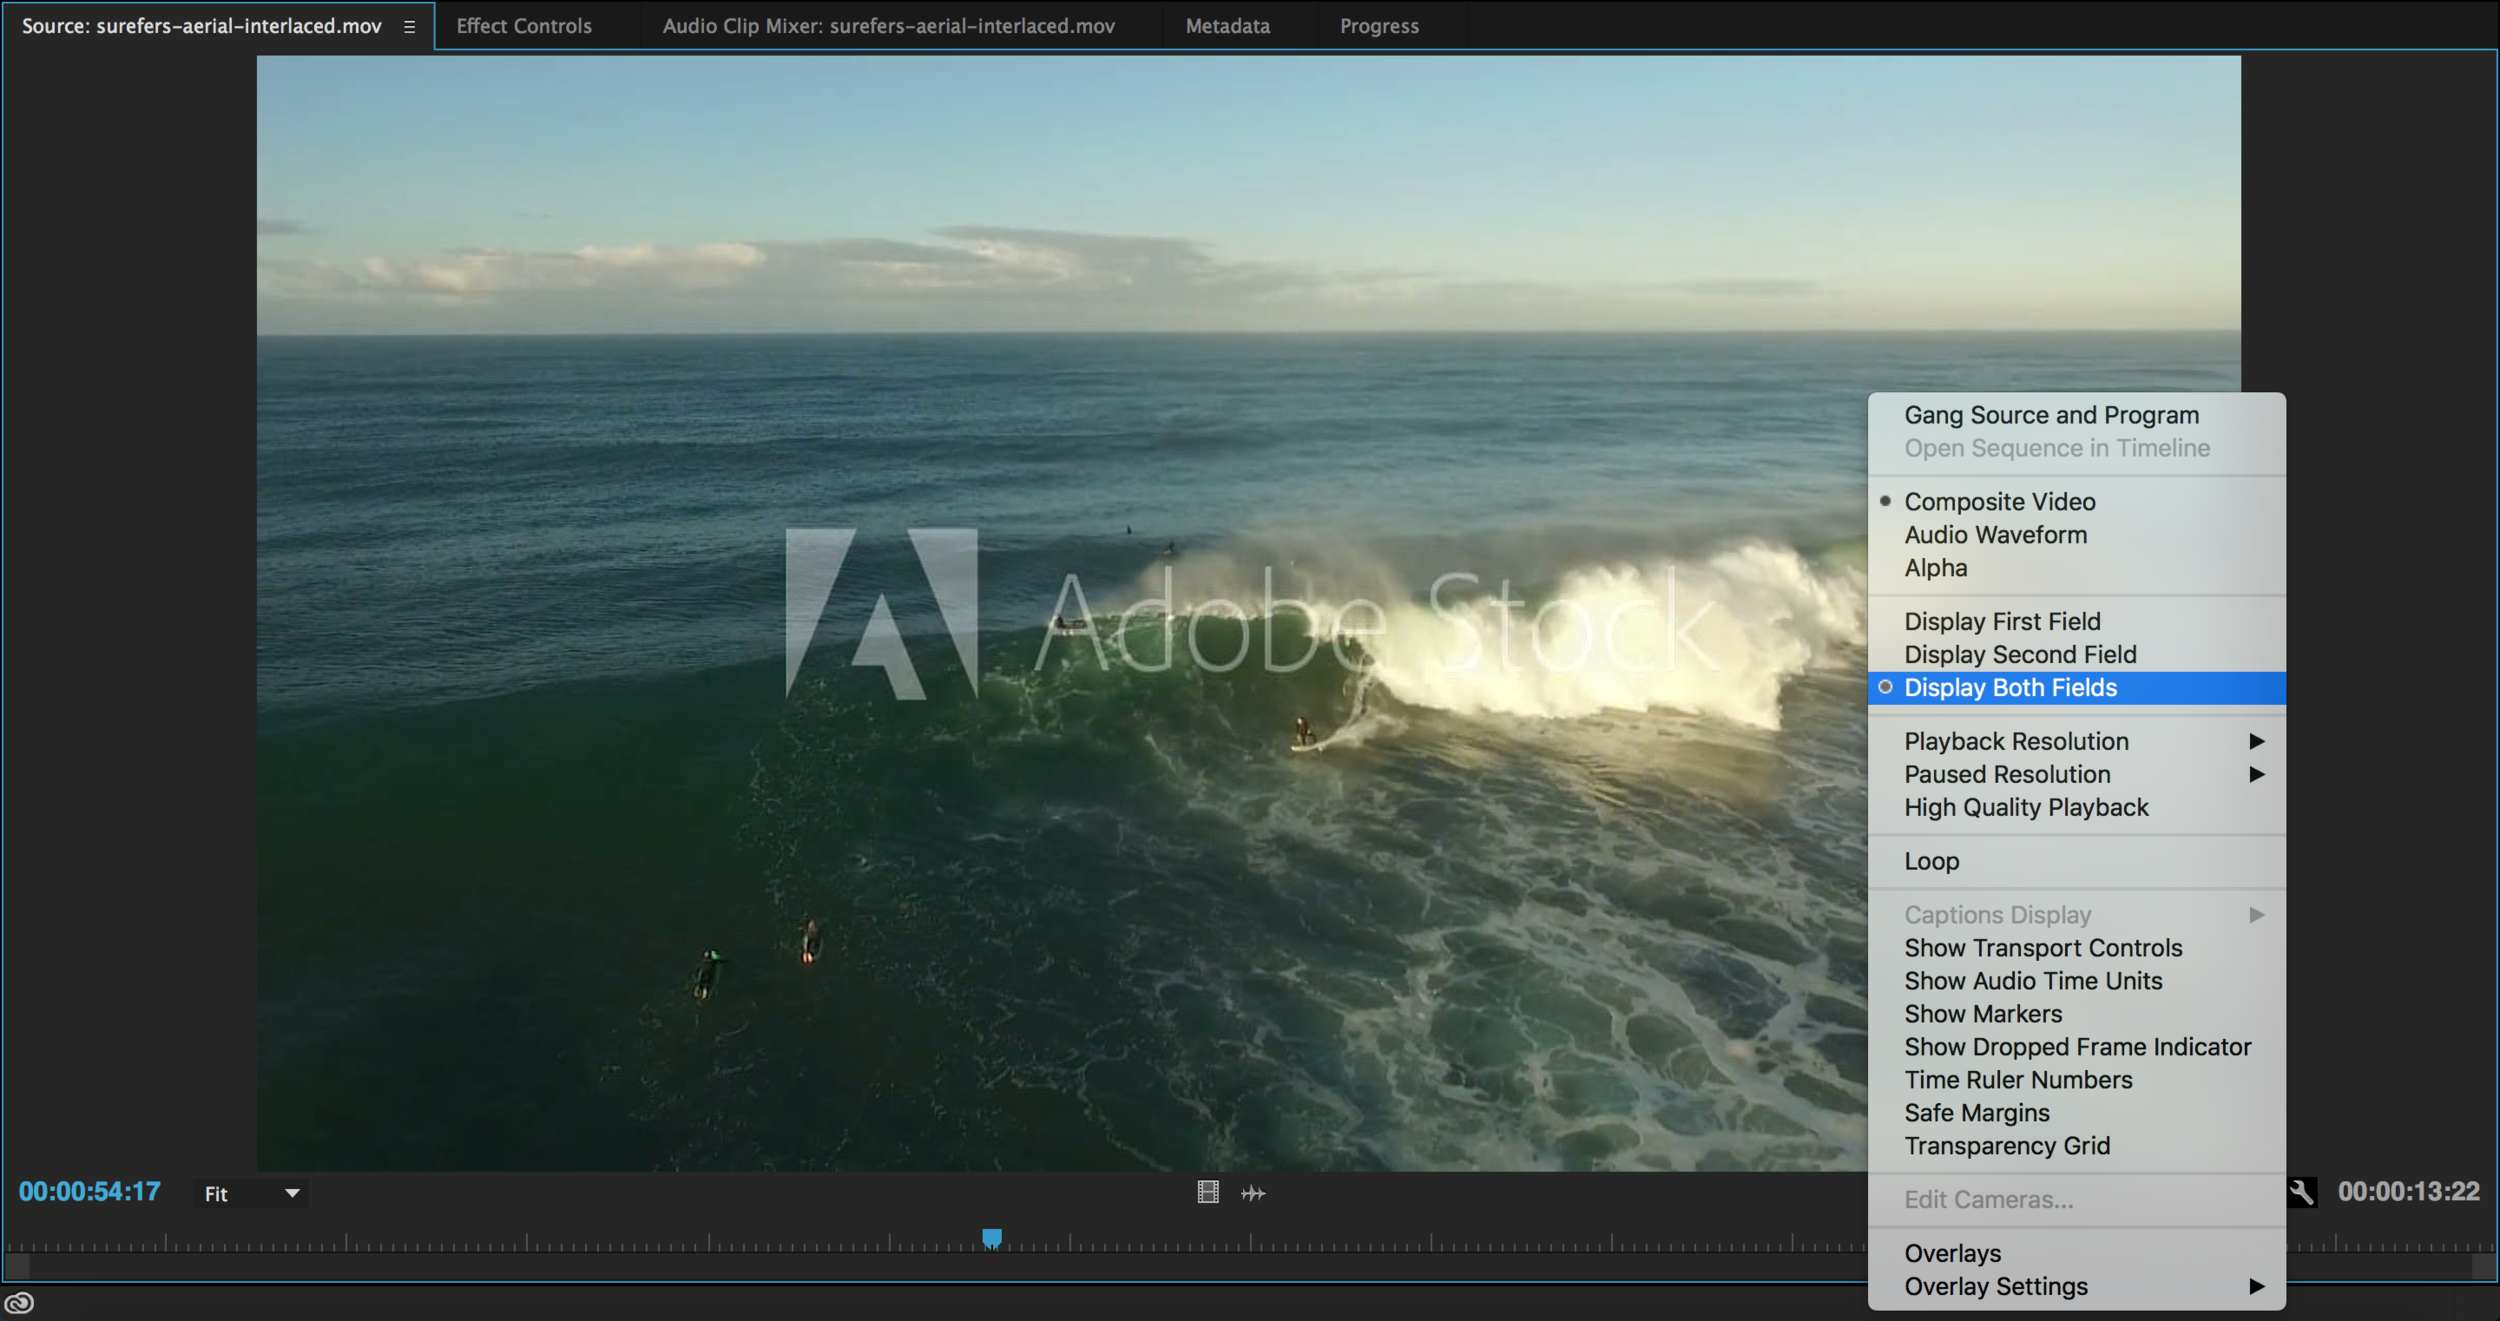
Task: Toggle Show Markers option
Action: point(2077,1014)
